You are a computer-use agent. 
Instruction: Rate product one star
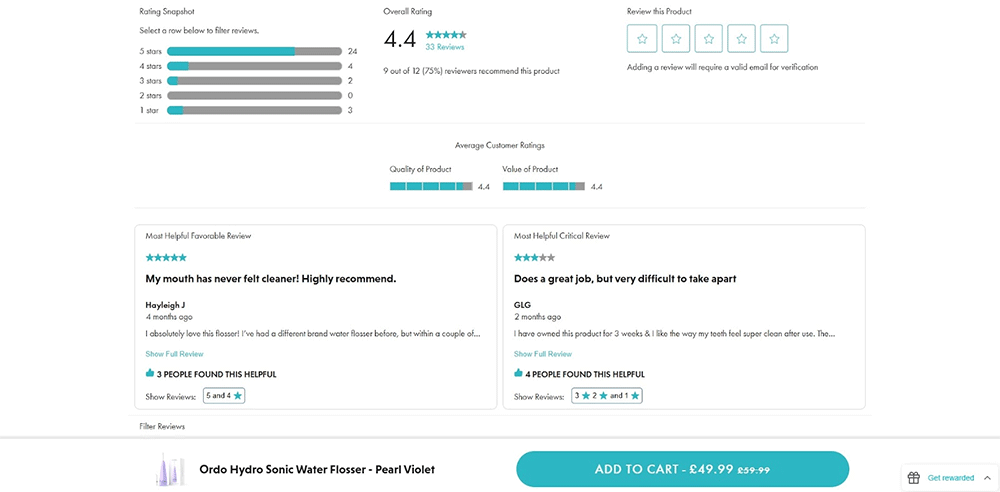(642, 39)
